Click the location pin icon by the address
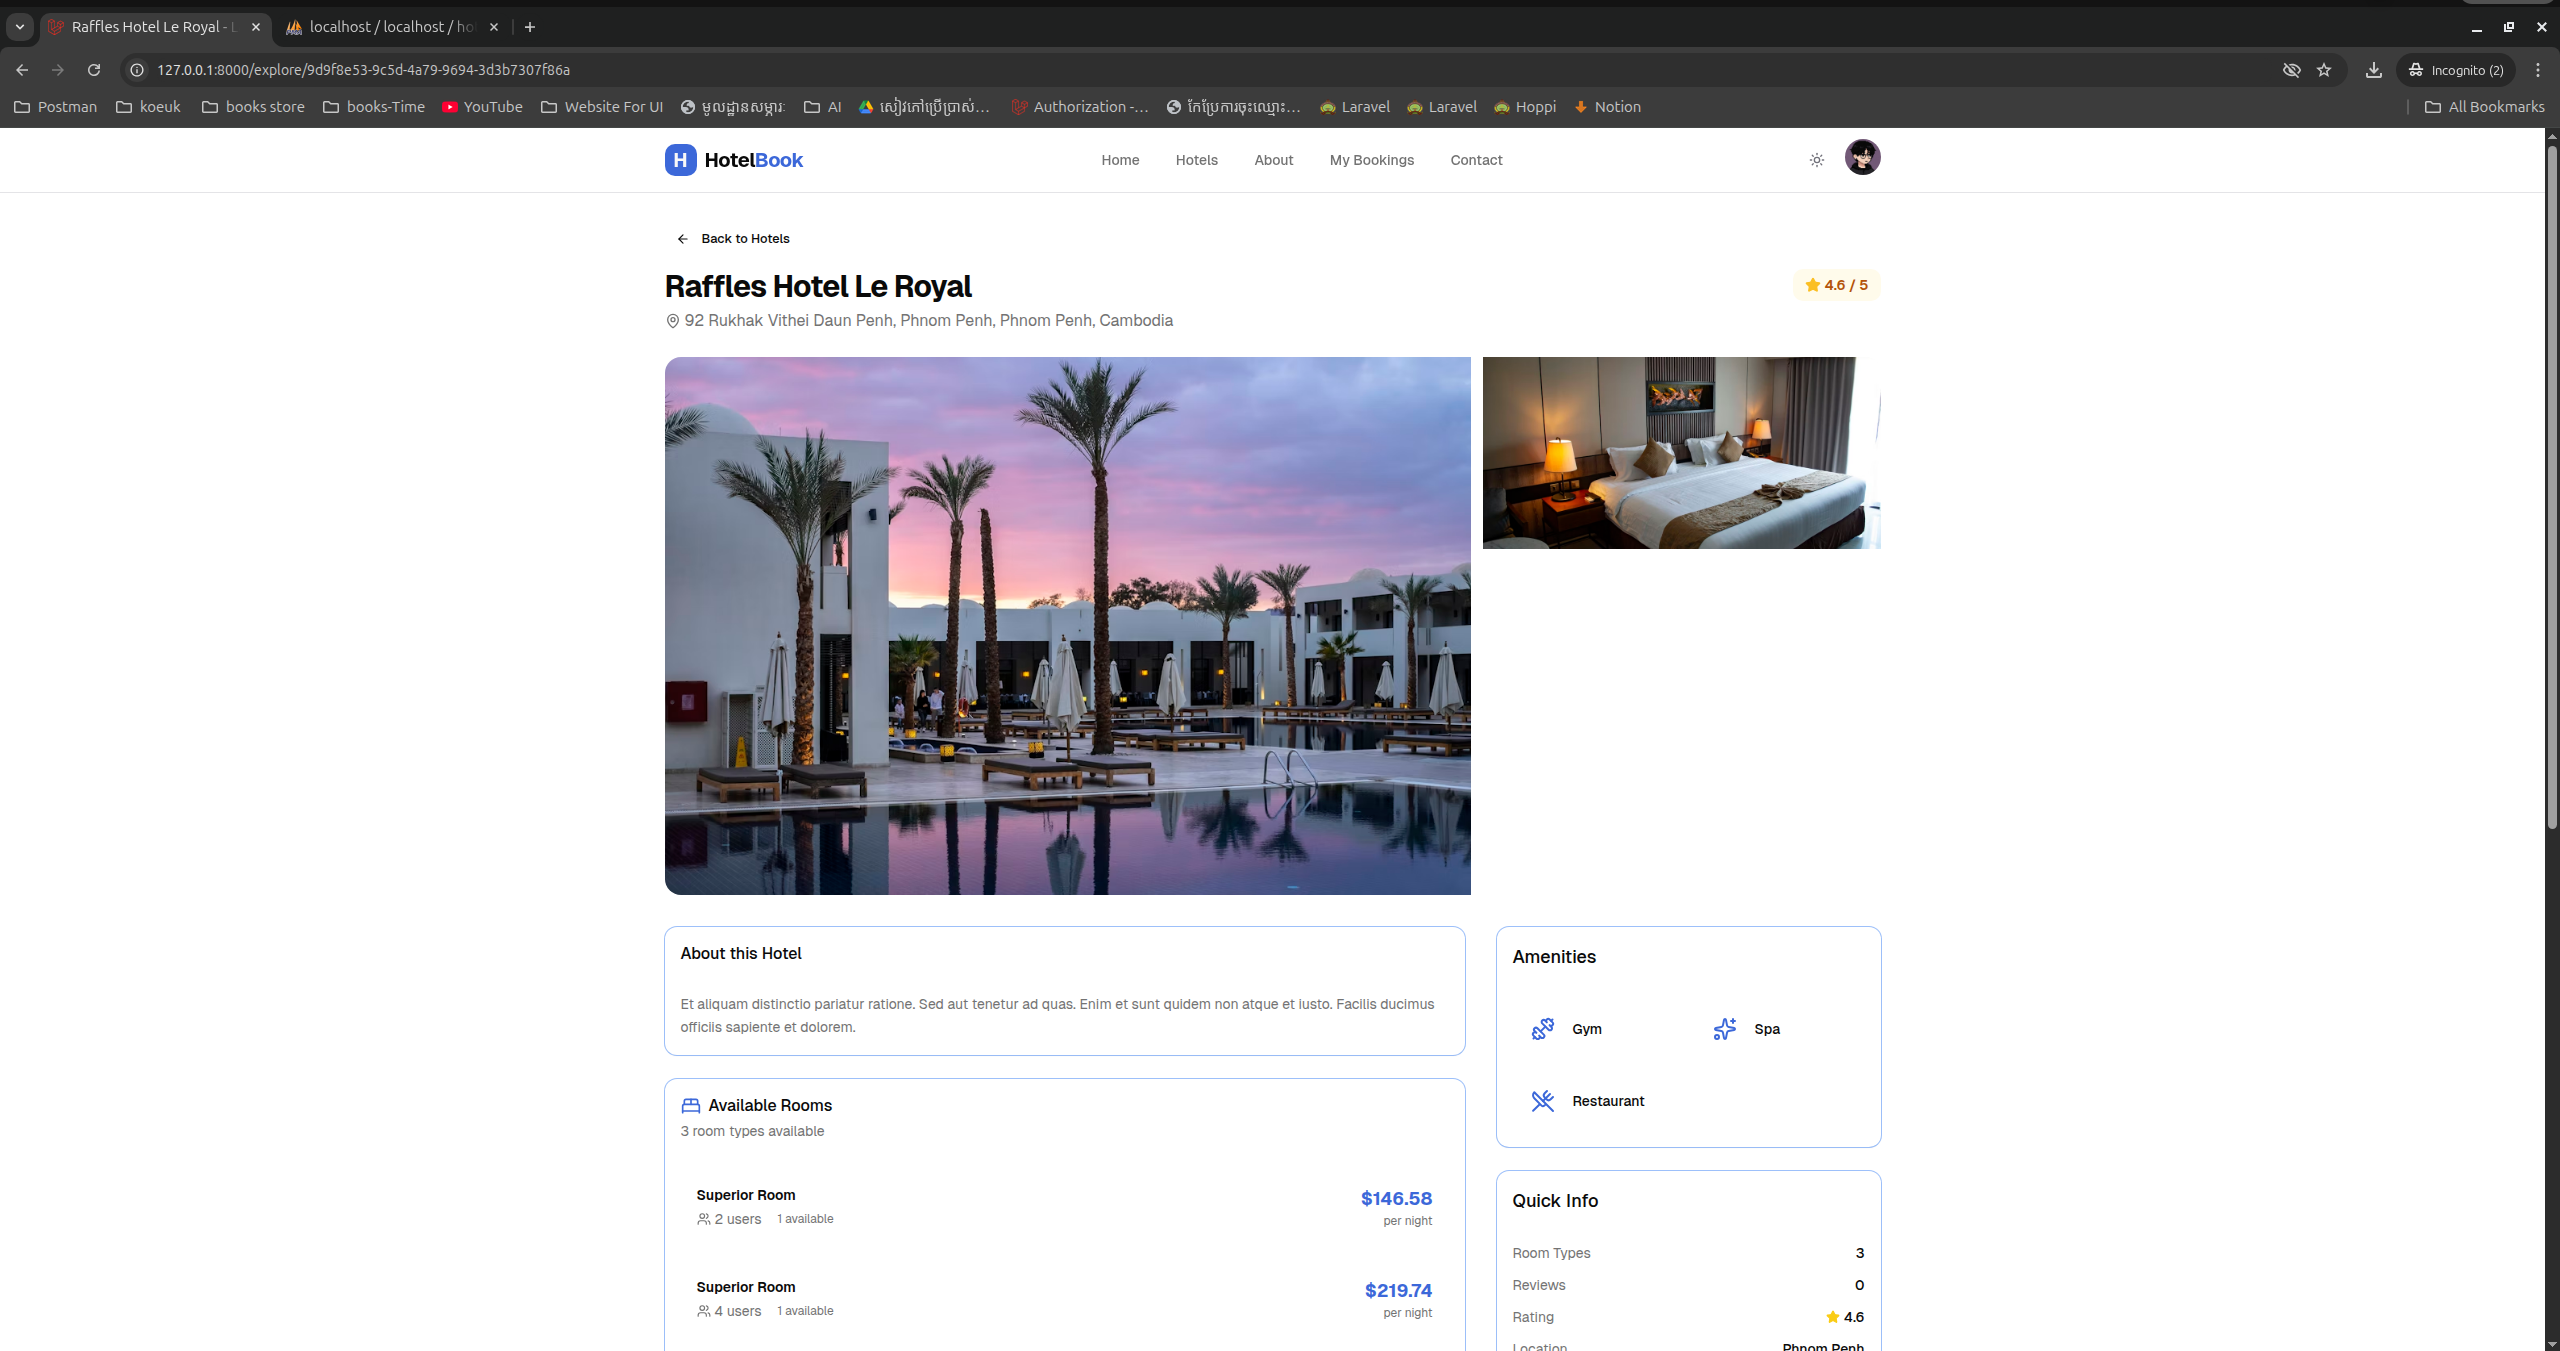Viewport: 2560px width, 1351px height. pyautogui.click(x=672, y=321)
